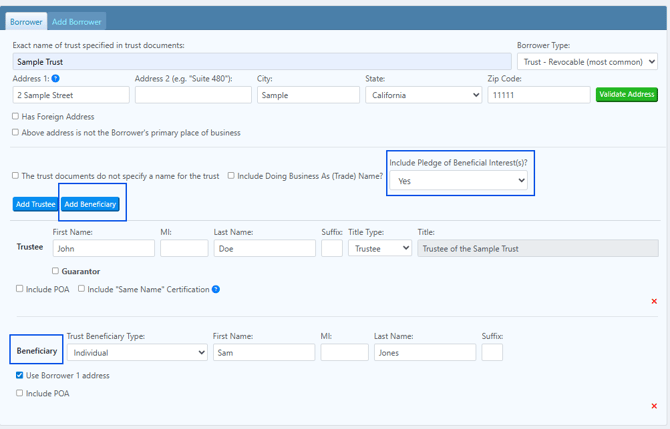Open the Borrower Type dropdown
670x429 pixels.
pyautogui.click(x=587, y=62)
